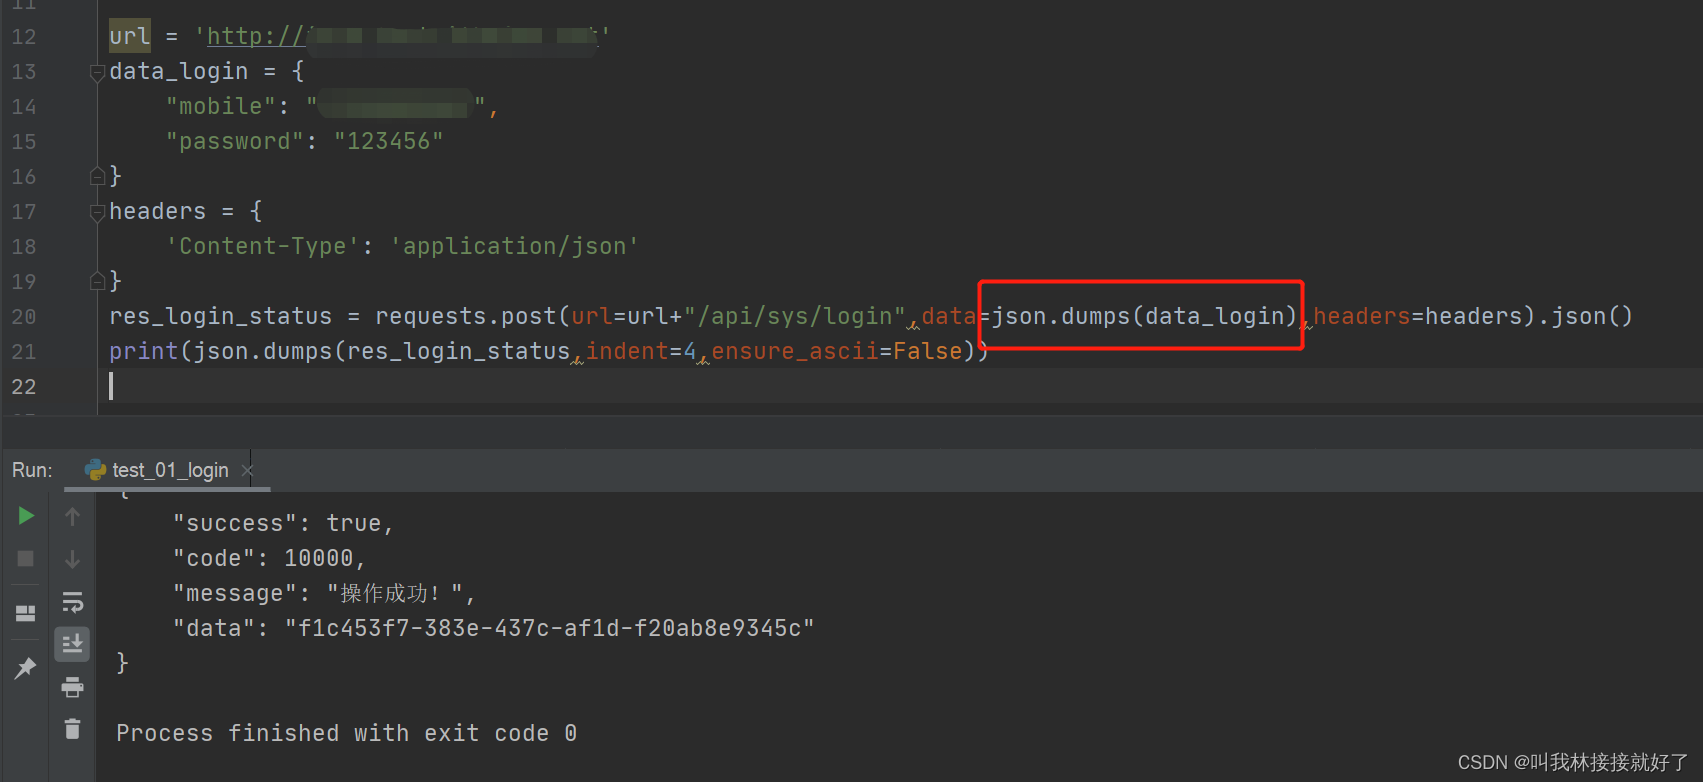Viewport: 1703px width, 782px height.
Task: Collapse the data_login dict fold on line 13
Action: pyautogui.click(x=97, y=72)
